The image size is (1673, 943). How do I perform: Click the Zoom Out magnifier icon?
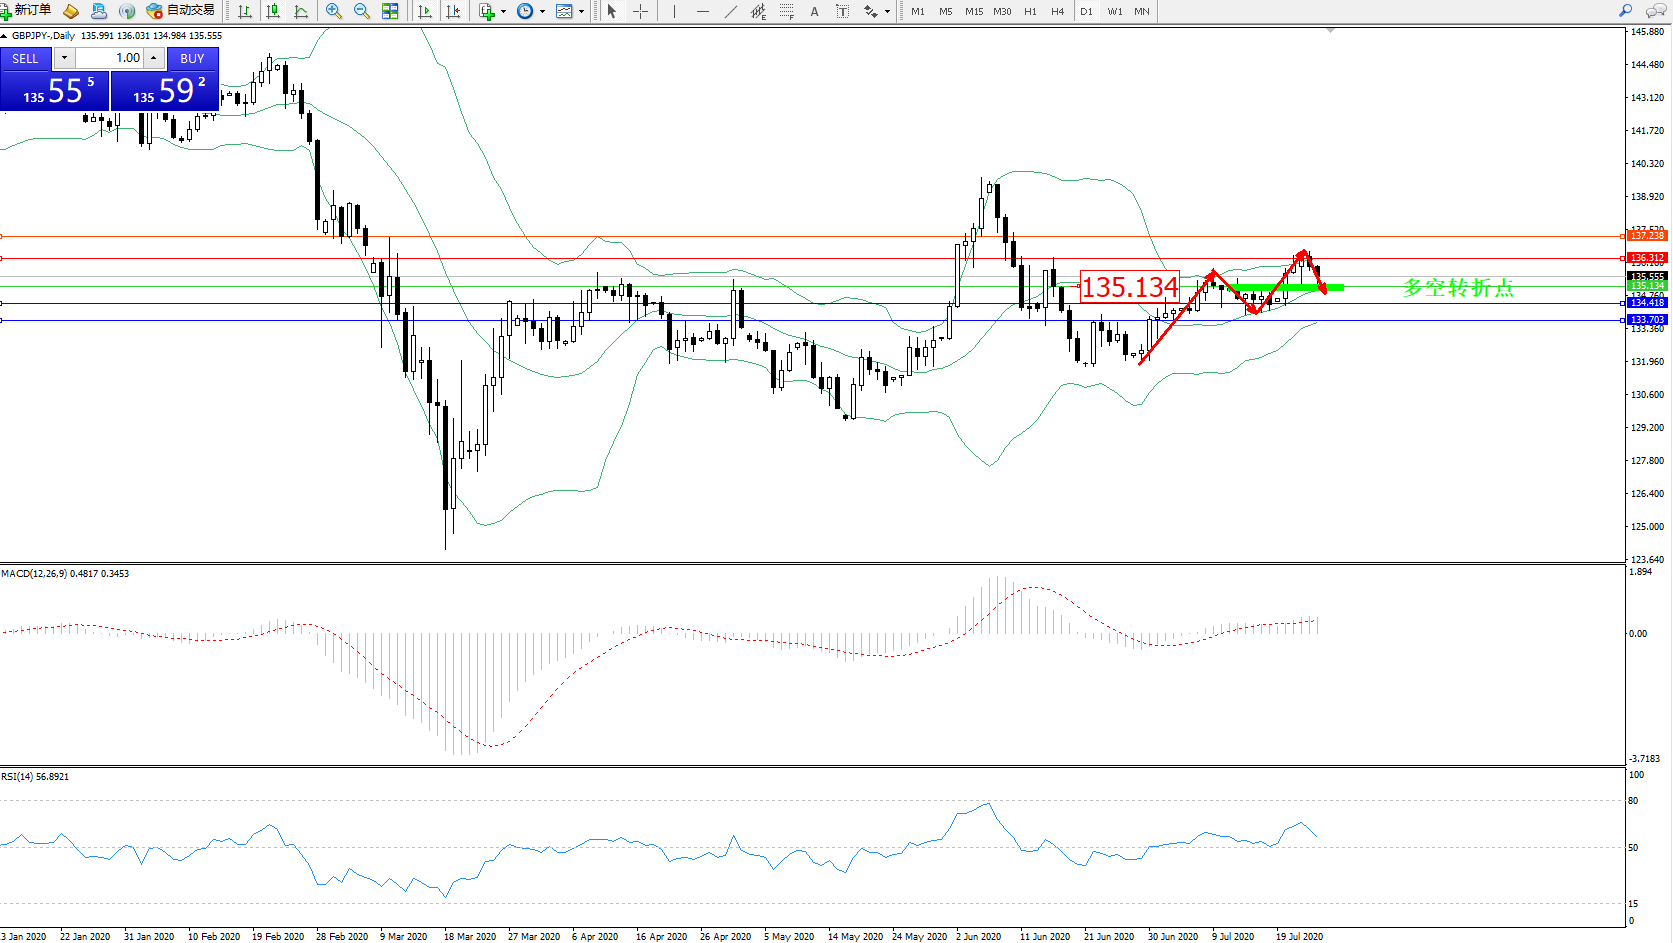pos(362,11)
